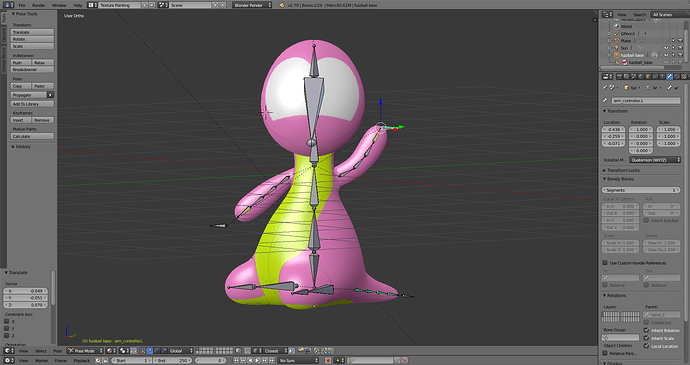Toggle constraint axis X checkbox
This screenshot has width=690, height=365.
pyautogui.click(x=7, y=321)
